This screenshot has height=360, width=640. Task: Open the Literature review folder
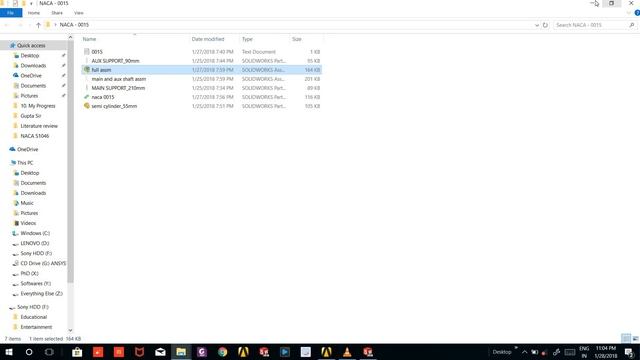(x=39, y=126)
